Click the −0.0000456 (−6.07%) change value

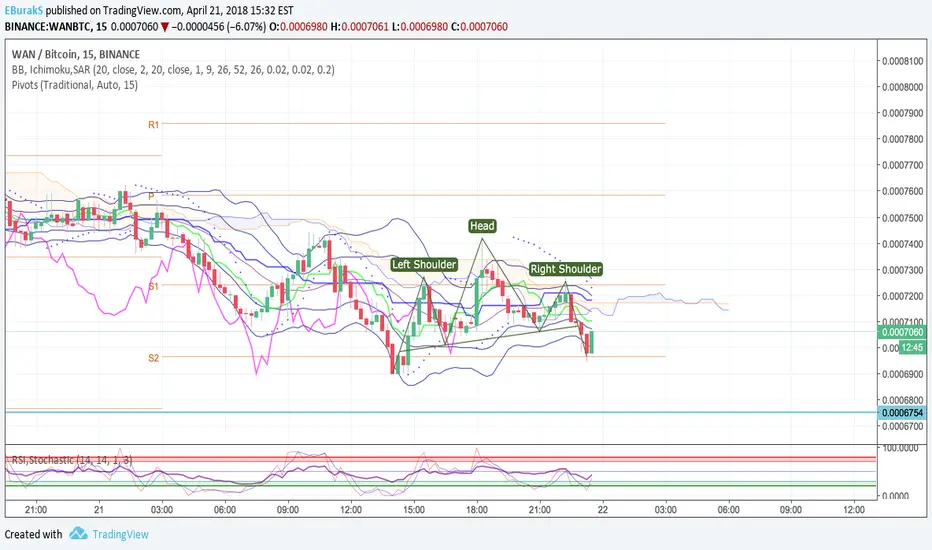[x=218, y=27]
